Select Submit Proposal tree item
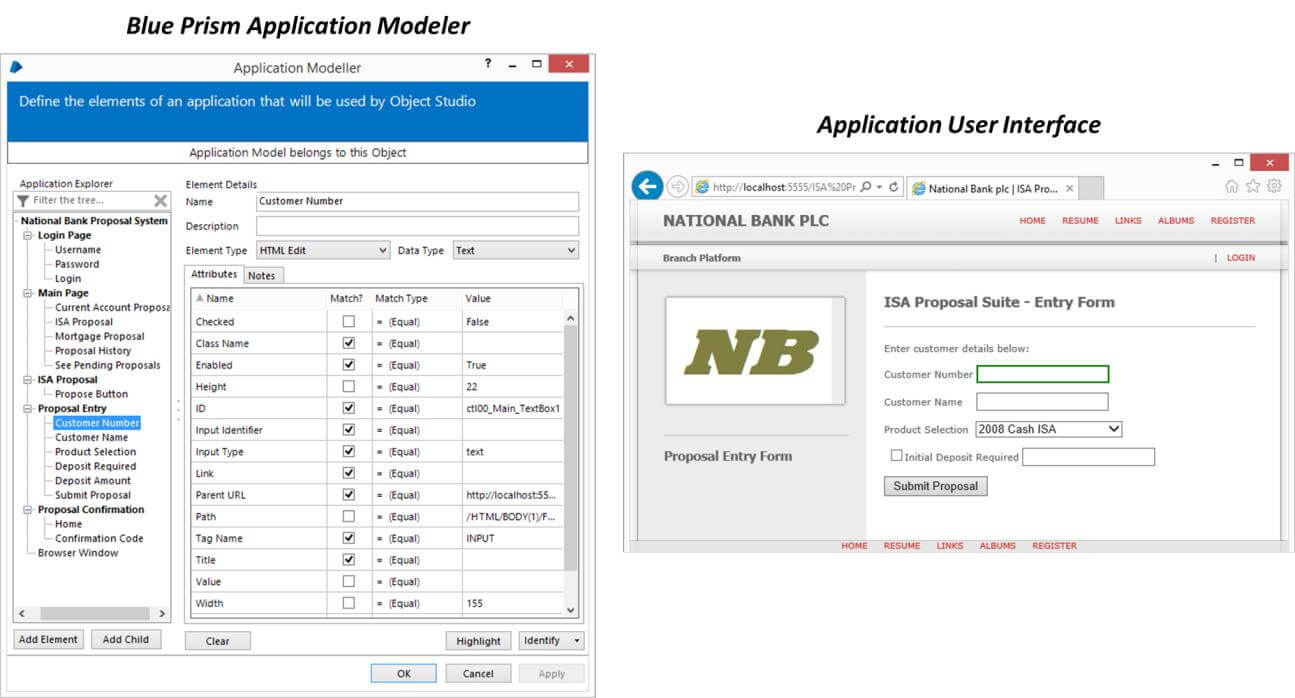This screenshot has width=1295, height=698. (93, 495)
